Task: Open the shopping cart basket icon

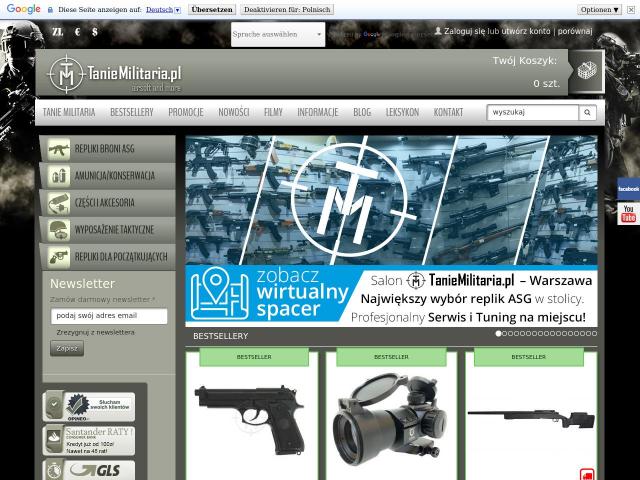Action: click(587, 71)
